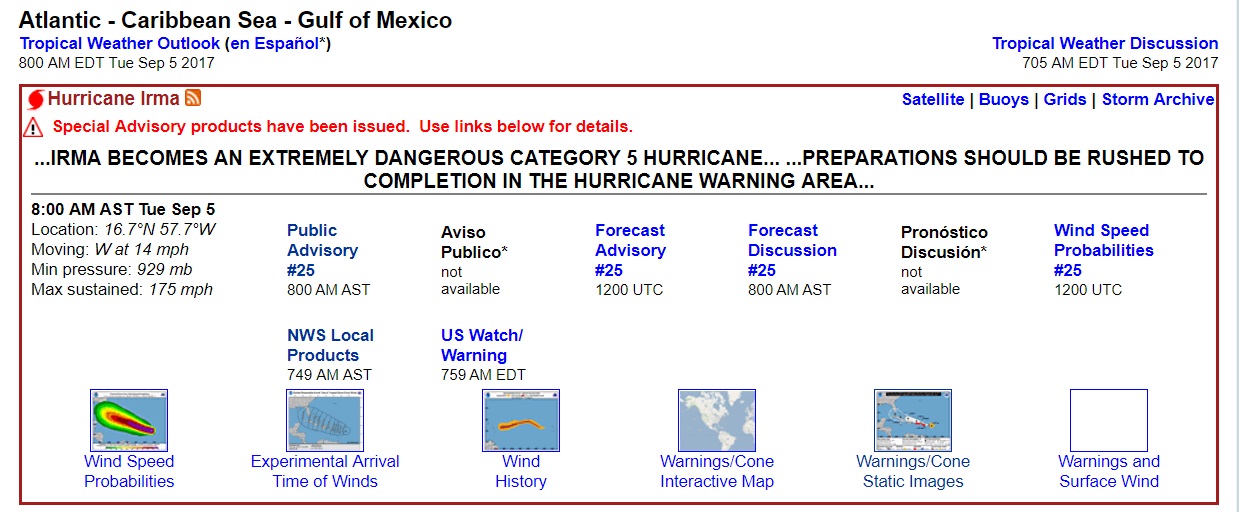Click Warnings/Cone Interactive Map caption link

(717, 471)
